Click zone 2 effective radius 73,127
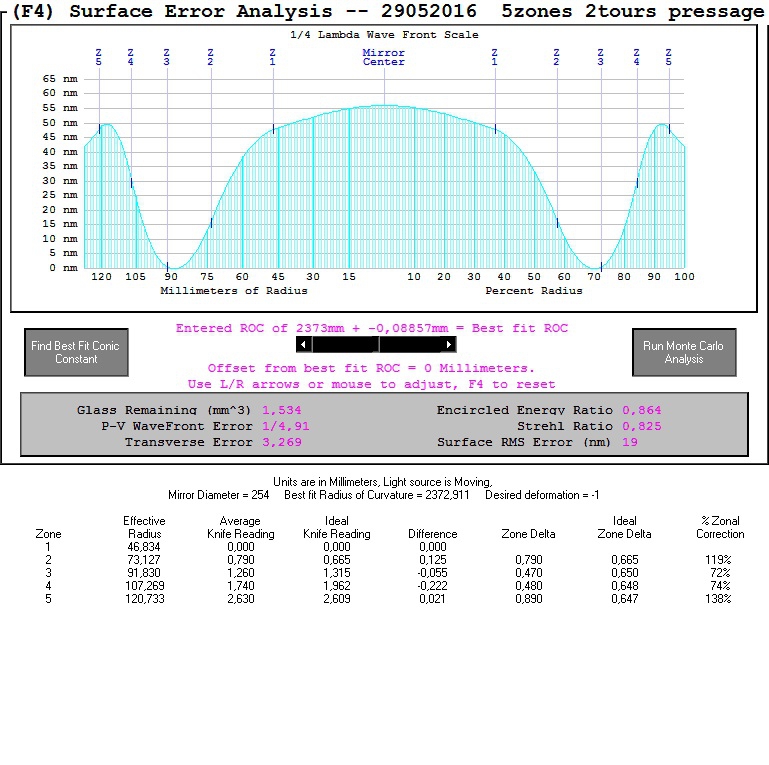This screenshot has width=769, height=765. coord(144,560)
